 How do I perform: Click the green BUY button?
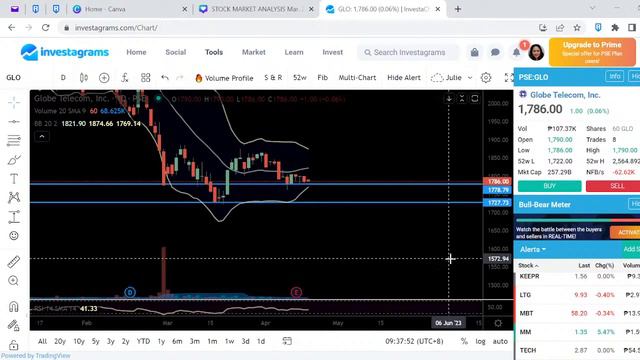[549, 186]
